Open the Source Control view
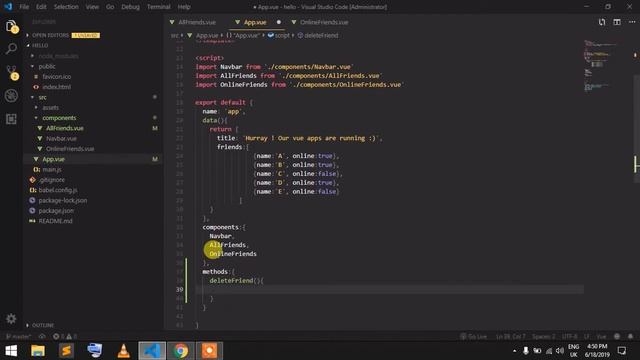The image size is (640, 360). [11, 72]
